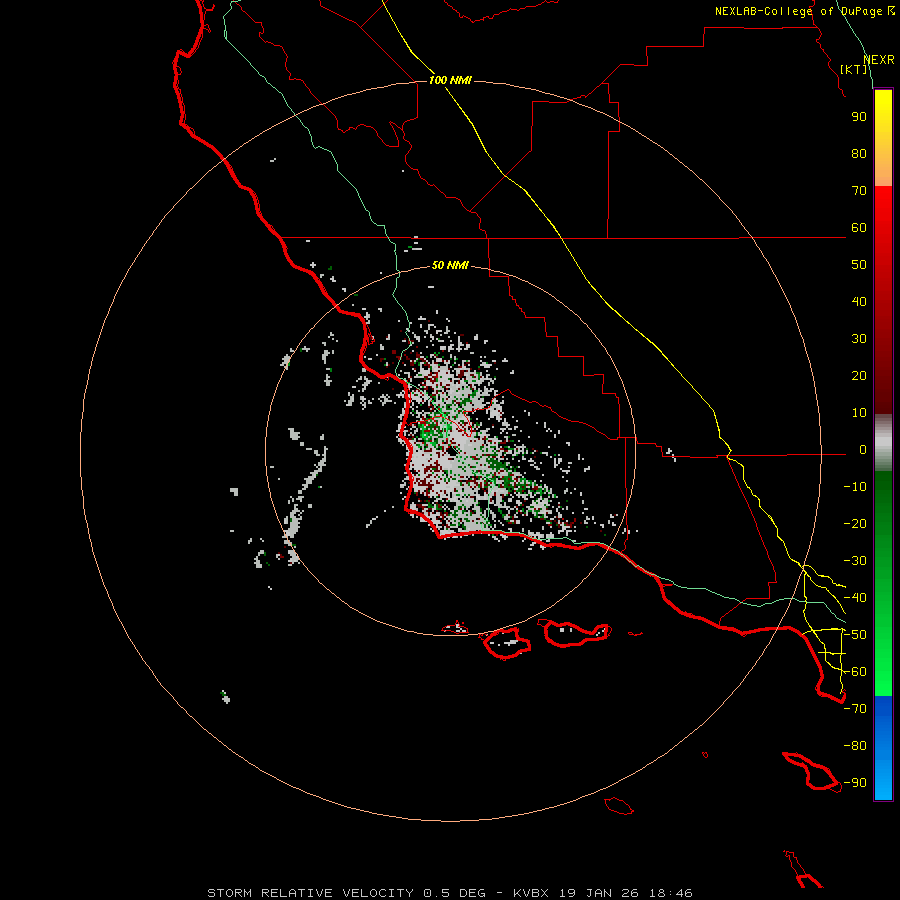Click the -20 scale value
This screenshot has height=900, width=900.
[x=855, y=524]
